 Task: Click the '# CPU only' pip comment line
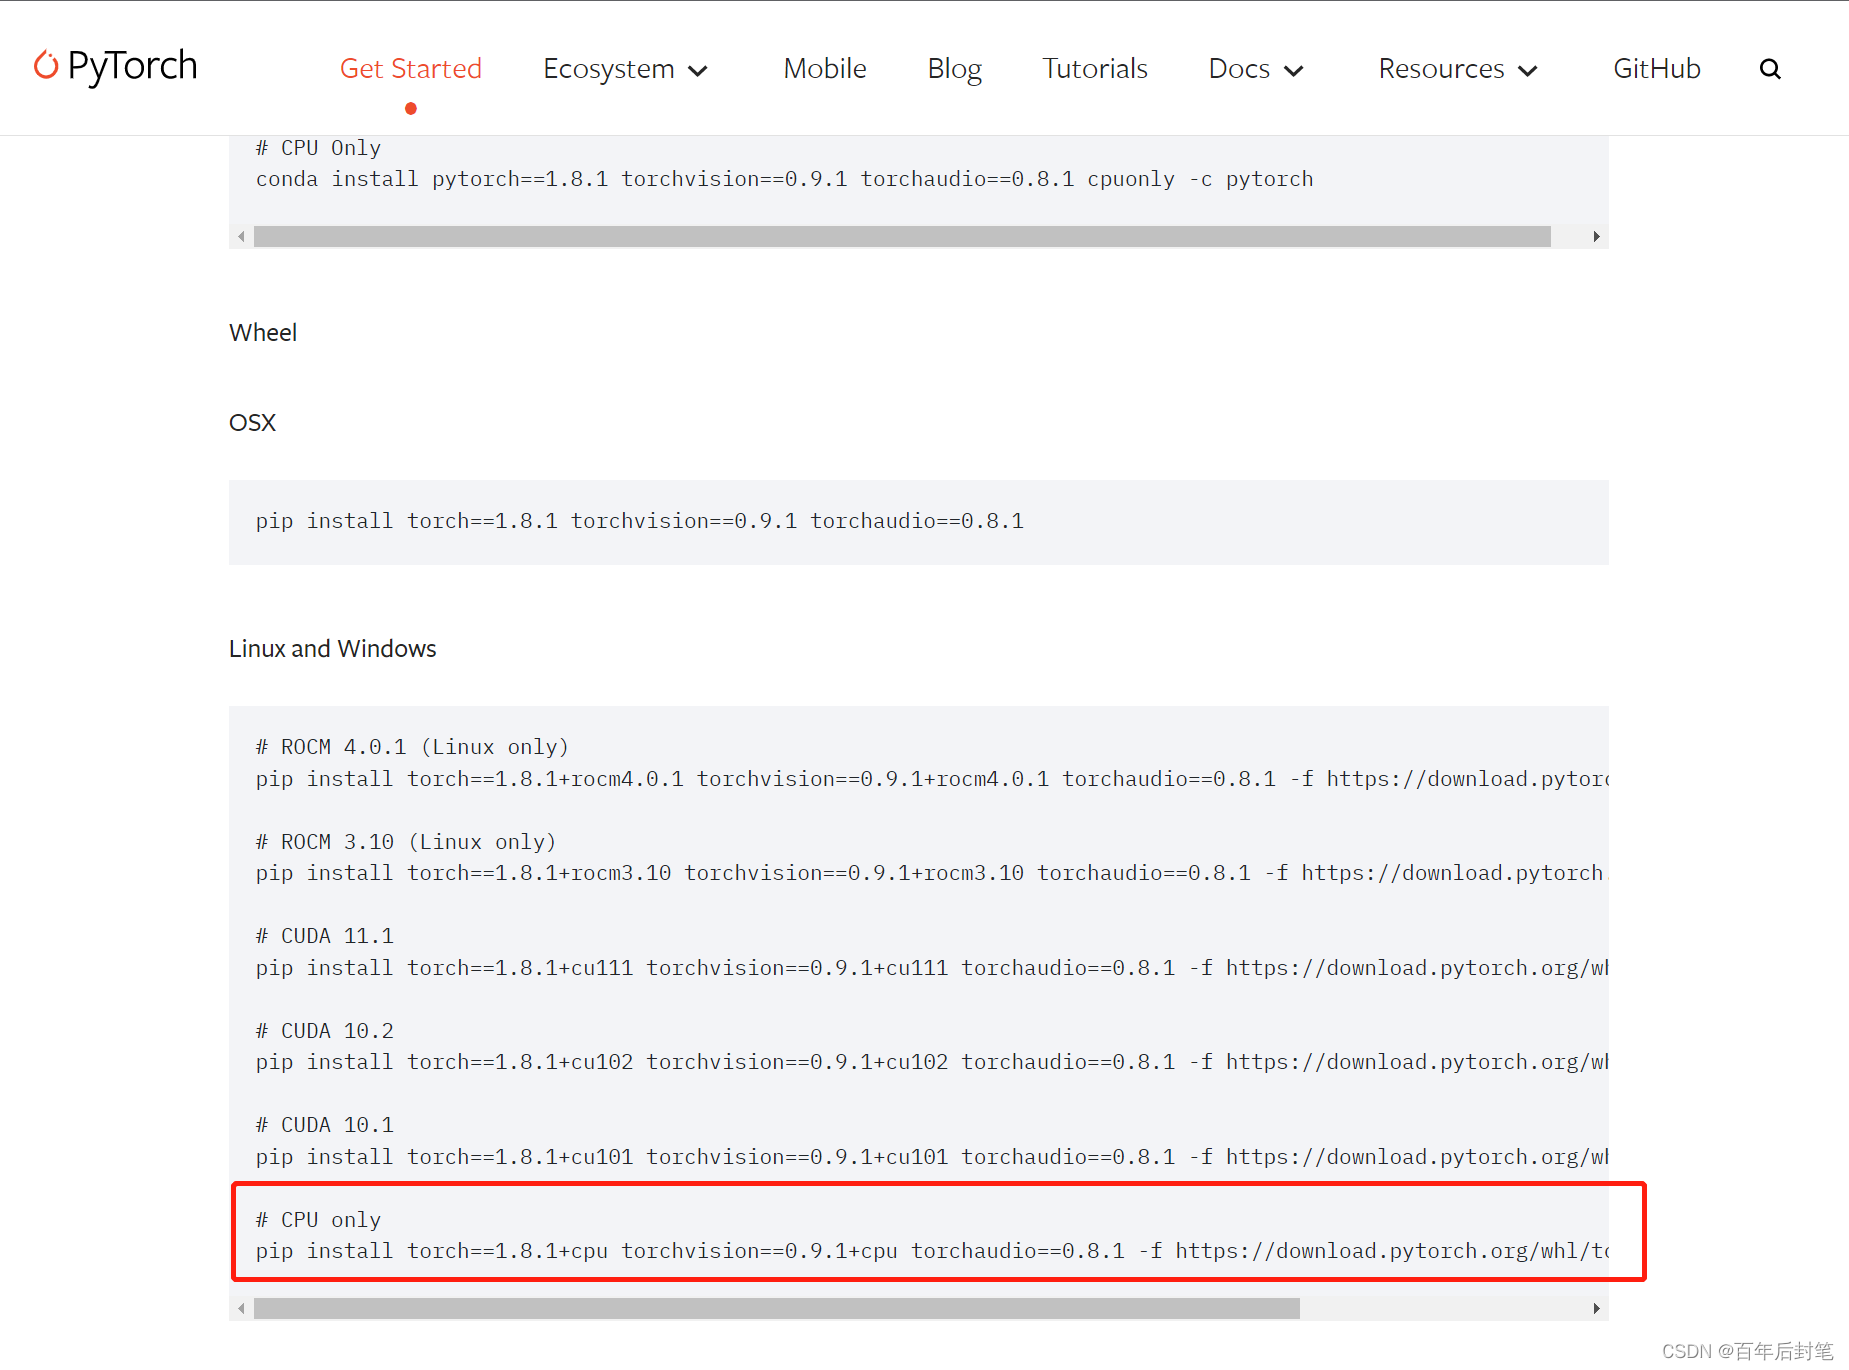click(x=318, y=1220)
